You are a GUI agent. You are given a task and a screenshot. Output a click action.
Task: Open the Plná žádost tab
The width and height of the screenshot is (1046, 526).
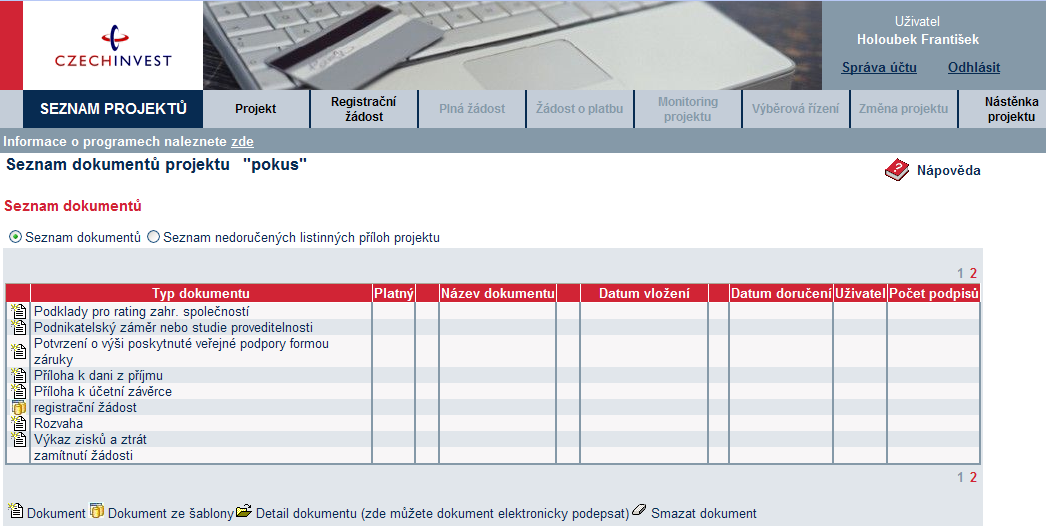[x=472, y=109]
